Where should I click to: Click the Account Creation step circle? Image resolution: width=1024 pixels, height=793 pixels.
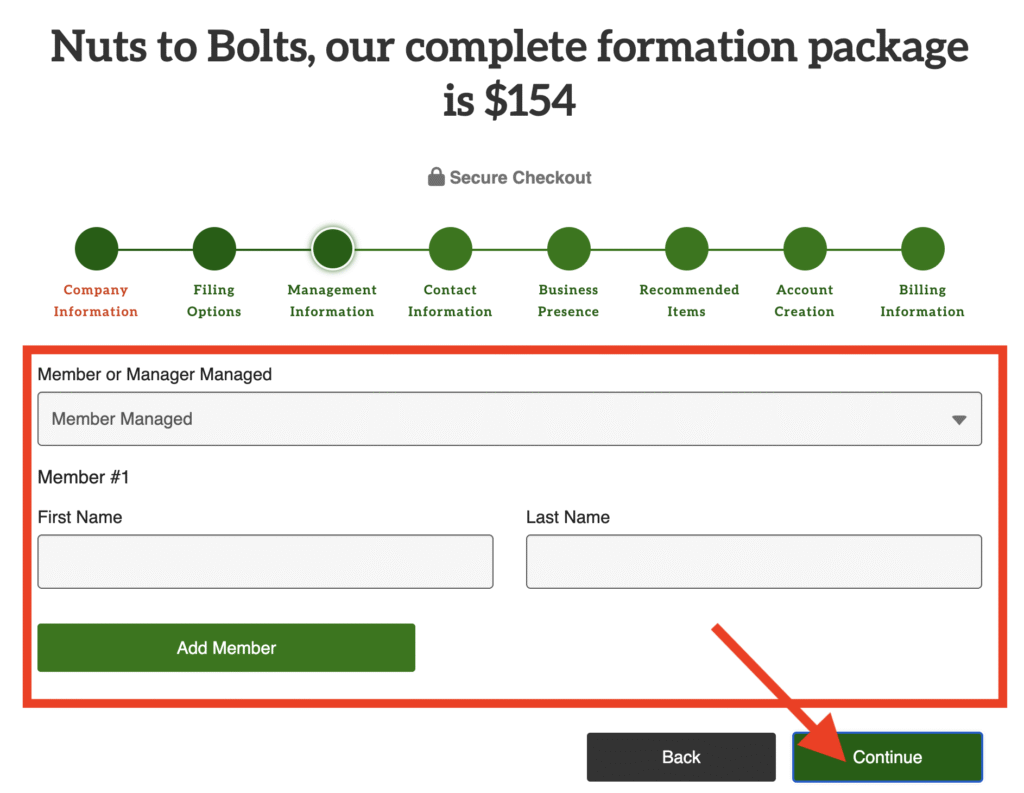tap(805, 249)
